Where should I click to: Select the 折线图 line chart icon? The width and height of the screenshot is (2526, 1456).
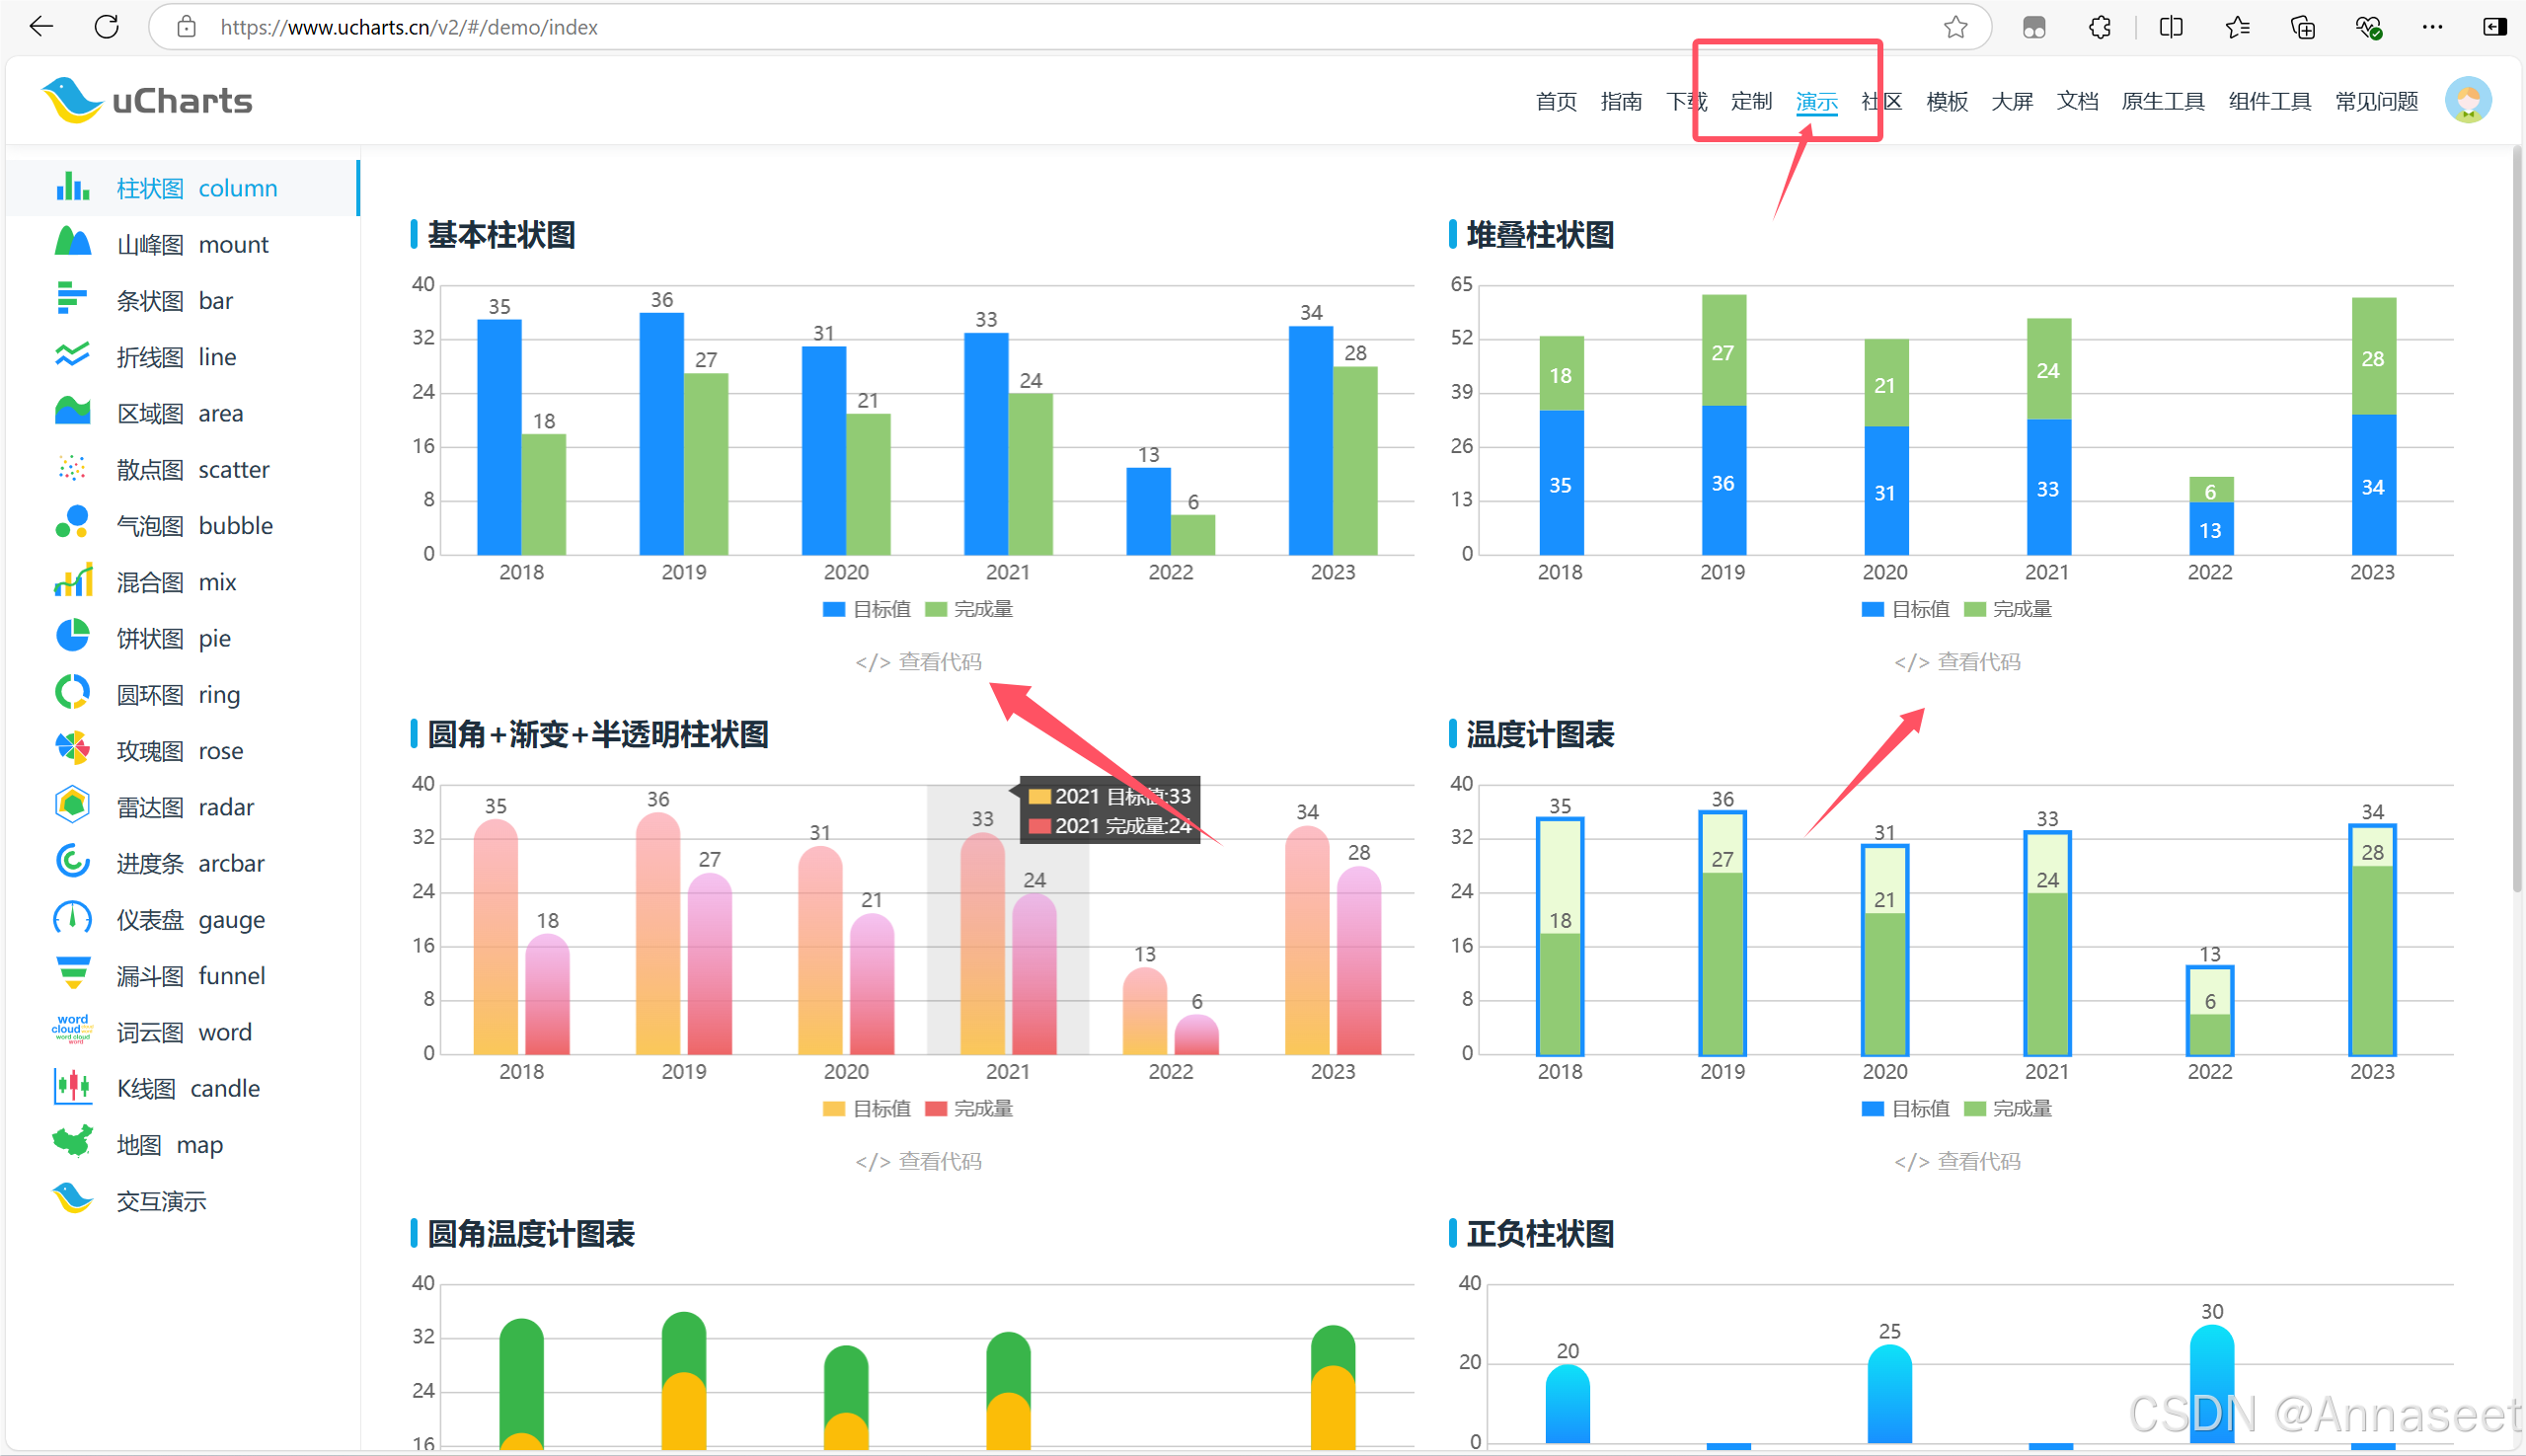(71, 356)
